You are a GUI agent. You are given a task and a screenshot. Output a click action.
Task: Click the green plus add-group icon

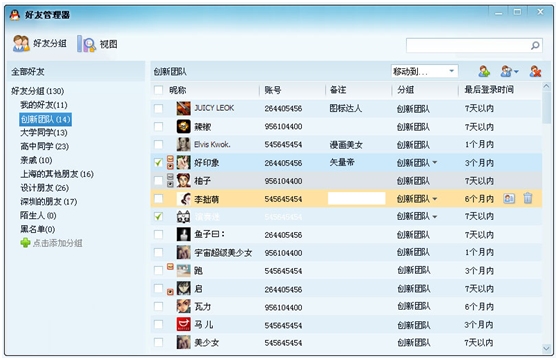(25, 243)
